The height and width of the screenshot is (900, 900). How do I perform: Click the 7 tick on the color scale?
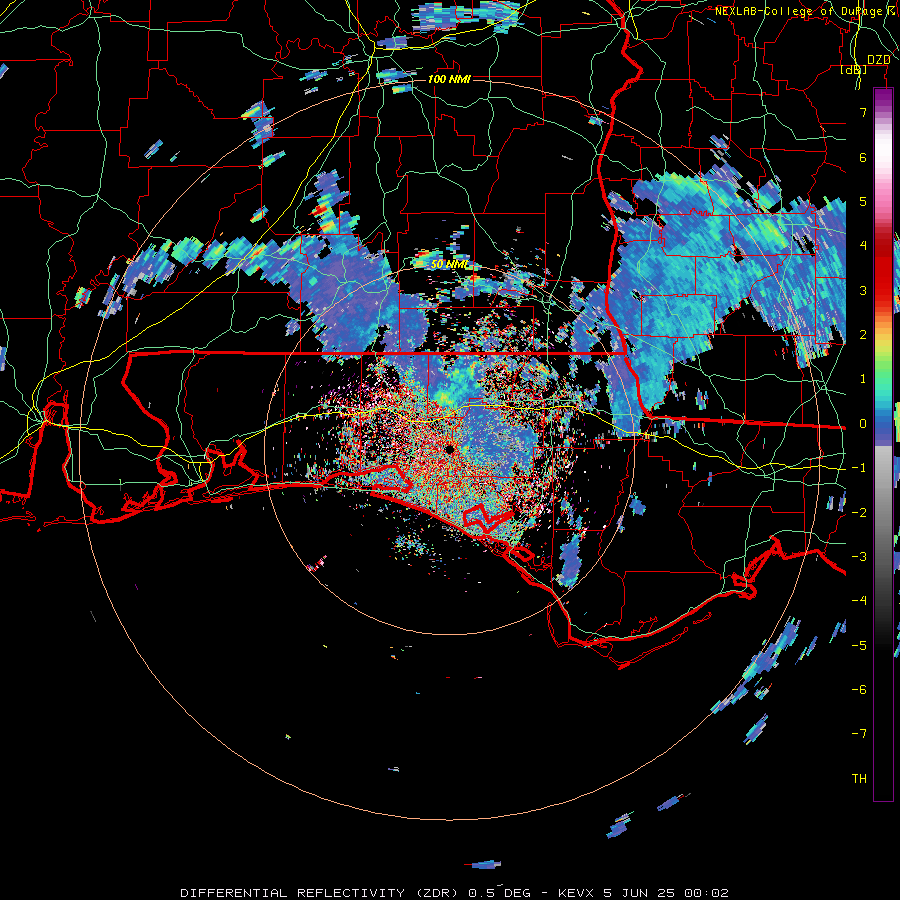[x=863, y=112]
